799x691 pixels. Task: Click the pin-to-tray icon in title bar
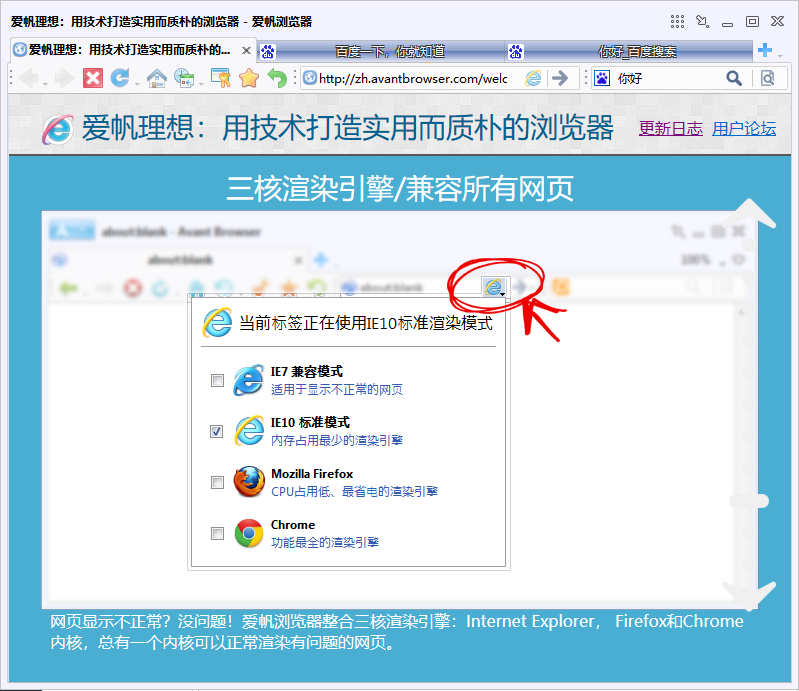coord(703,21)
